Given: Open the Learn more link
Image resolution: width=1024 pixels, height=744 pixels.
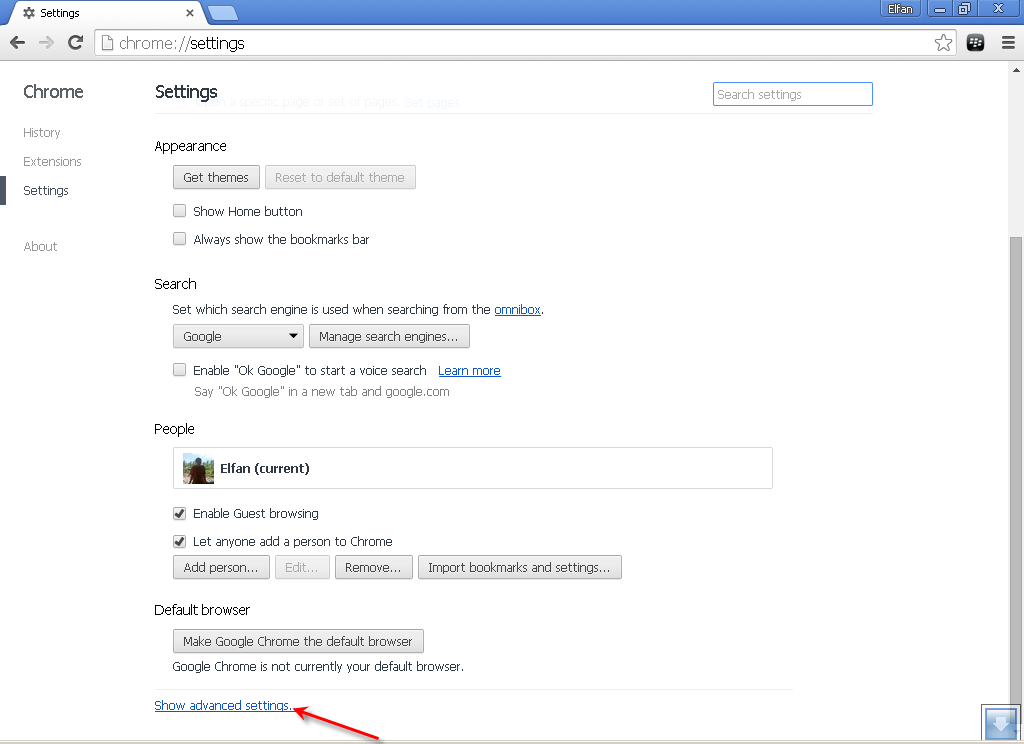Looking at the screenshot, I should (469, 371).
